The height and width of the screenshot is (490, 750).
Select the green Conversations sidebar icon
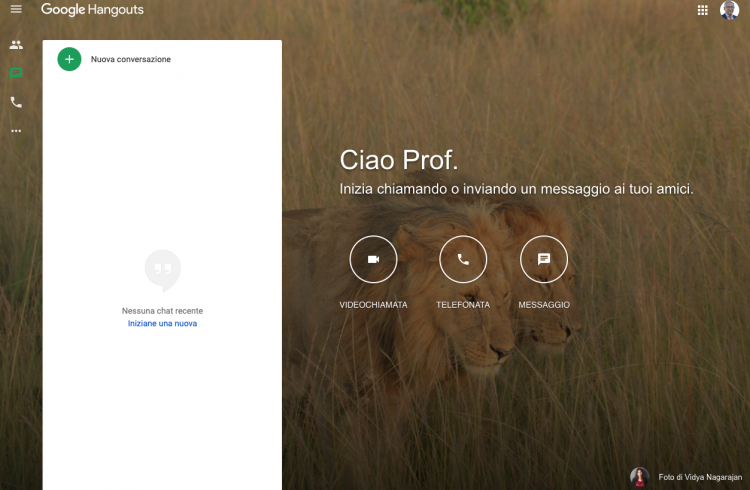16,73
